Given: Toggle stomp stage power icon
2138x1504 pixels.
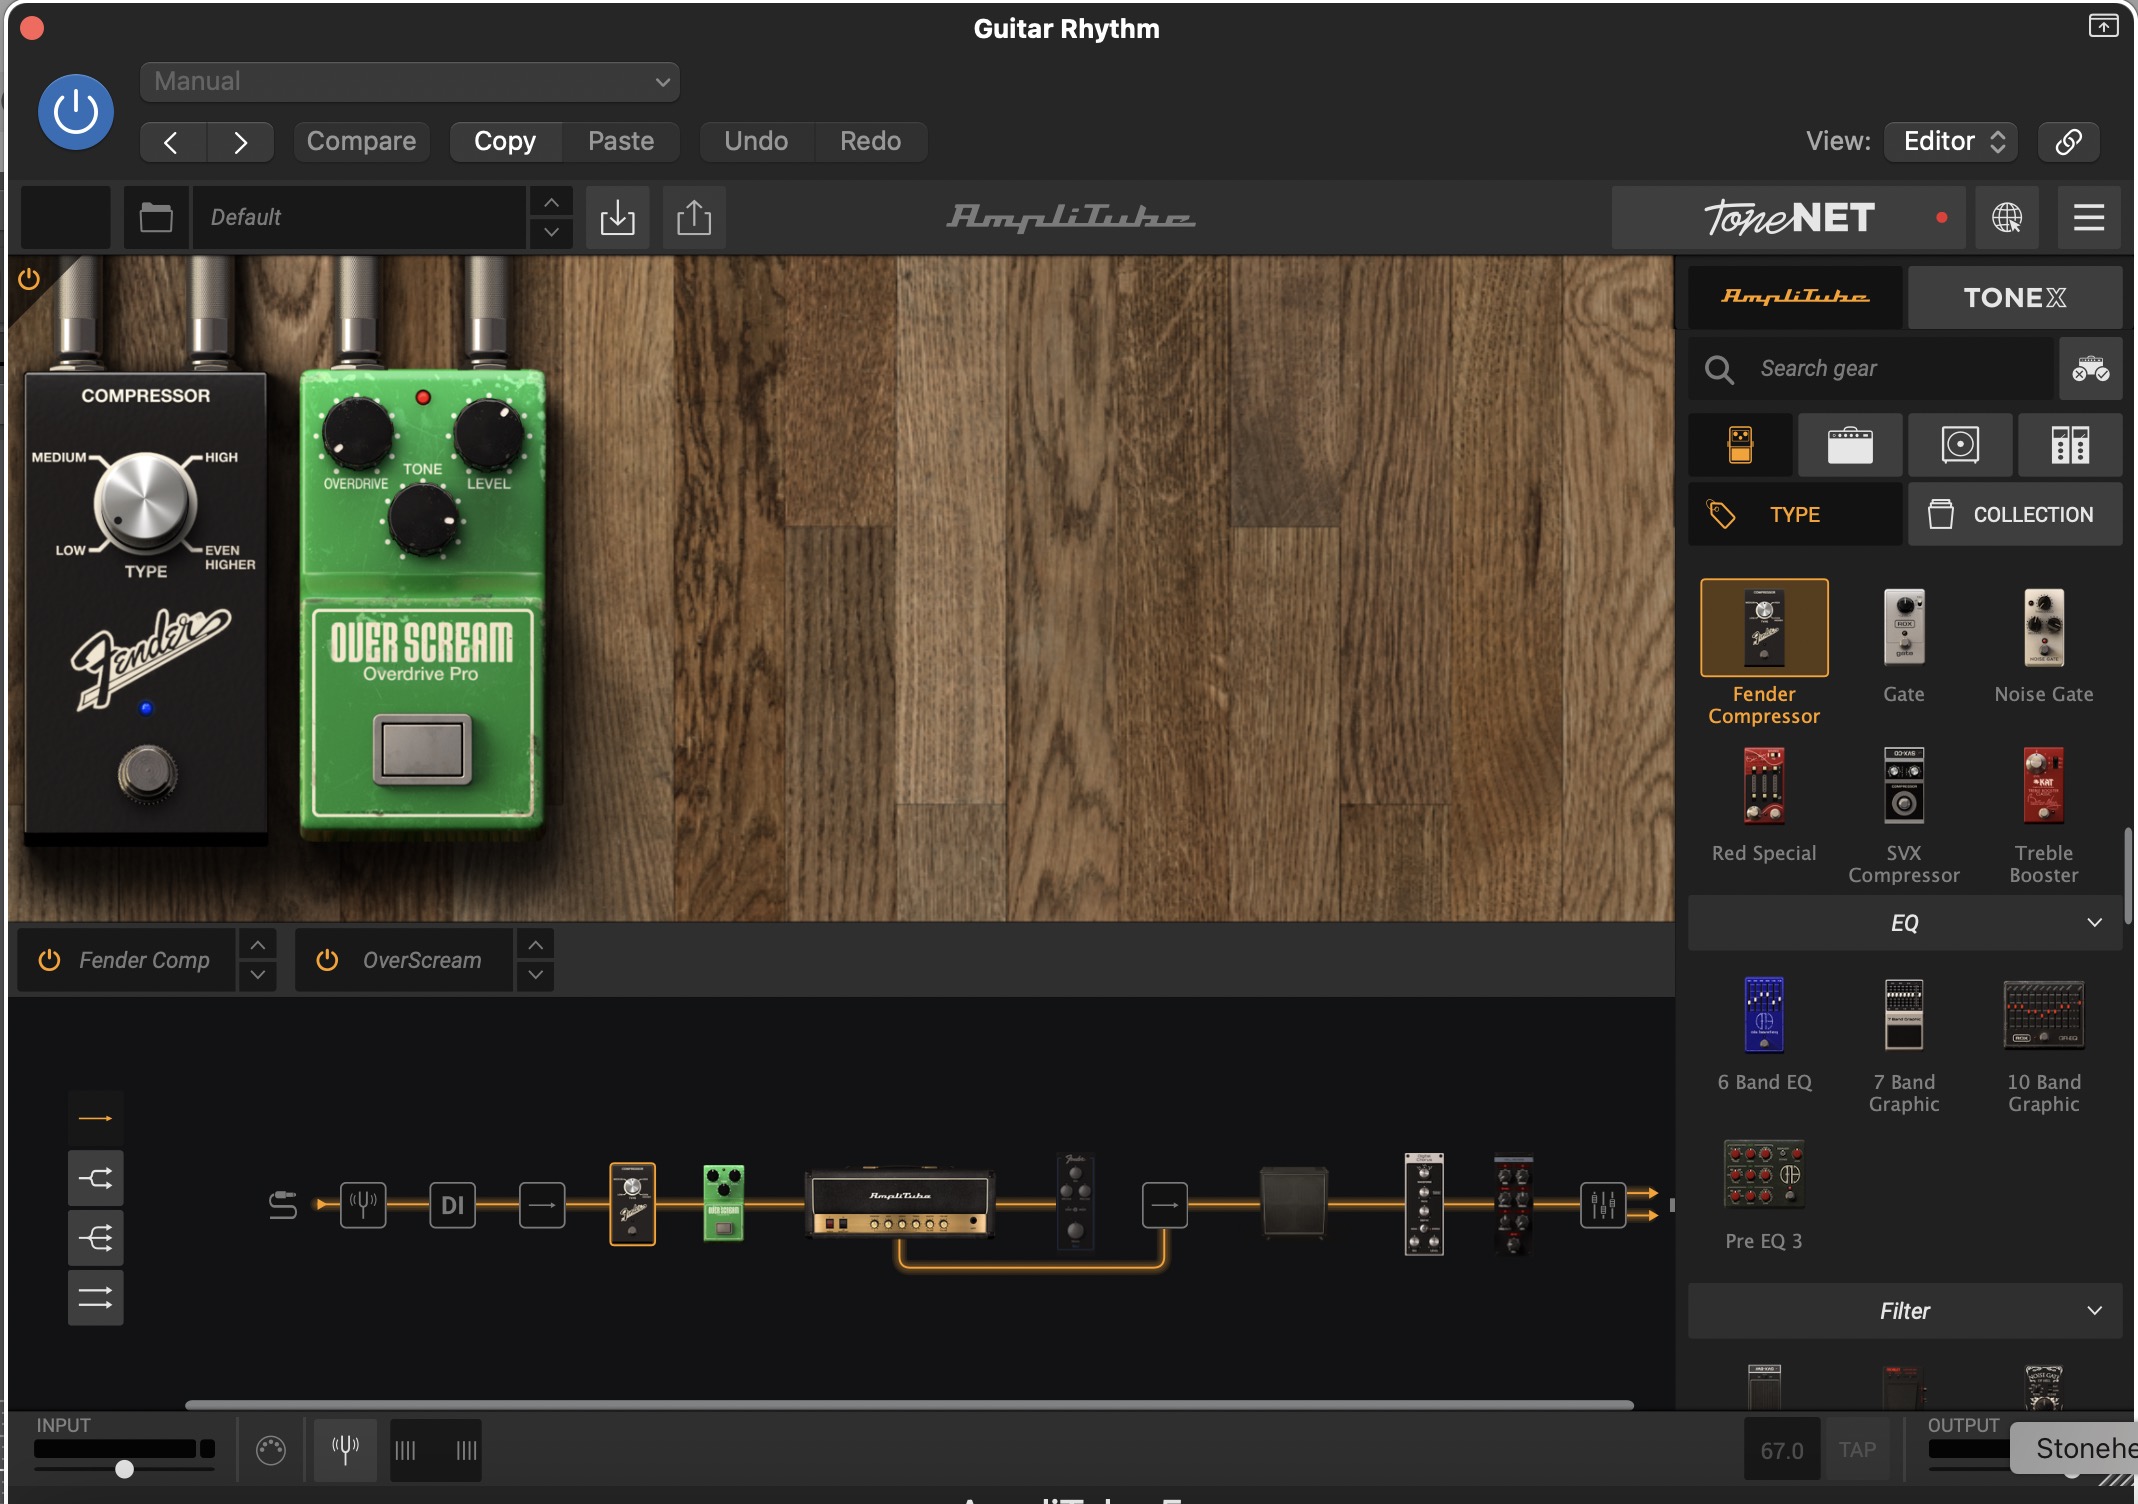Looking at the screenshot, I should 29,279.
